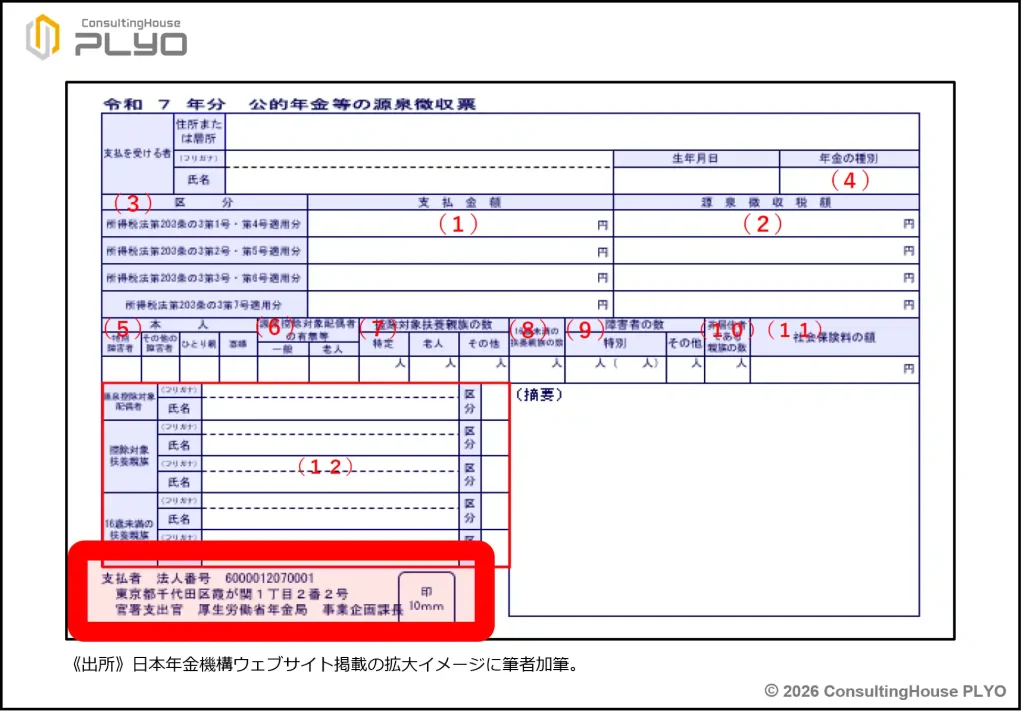Viewport: 1024px width, 712px height.
Task: Click the red marker (4) under 年金の種別
Action: pos(850,181)
